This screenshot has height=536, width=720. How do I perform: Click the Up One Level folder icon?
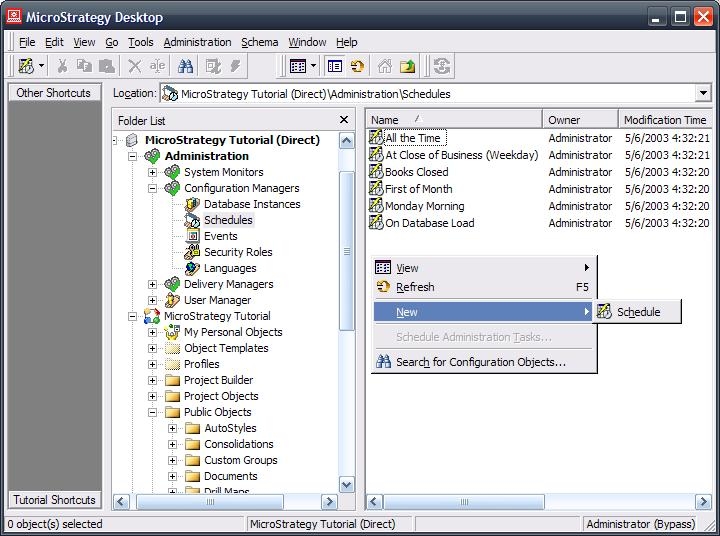407,67
